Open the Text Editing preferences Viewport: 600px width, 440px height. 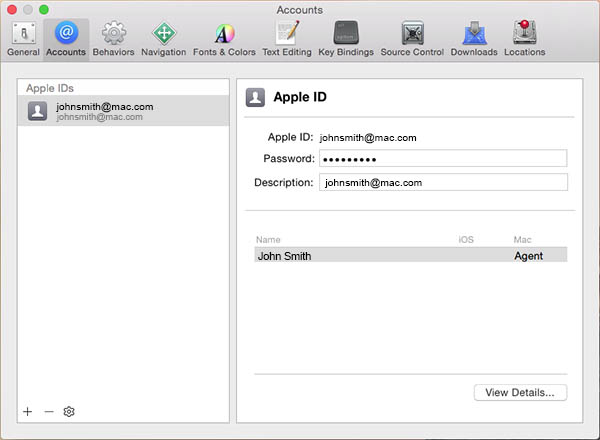click(287, 39)
